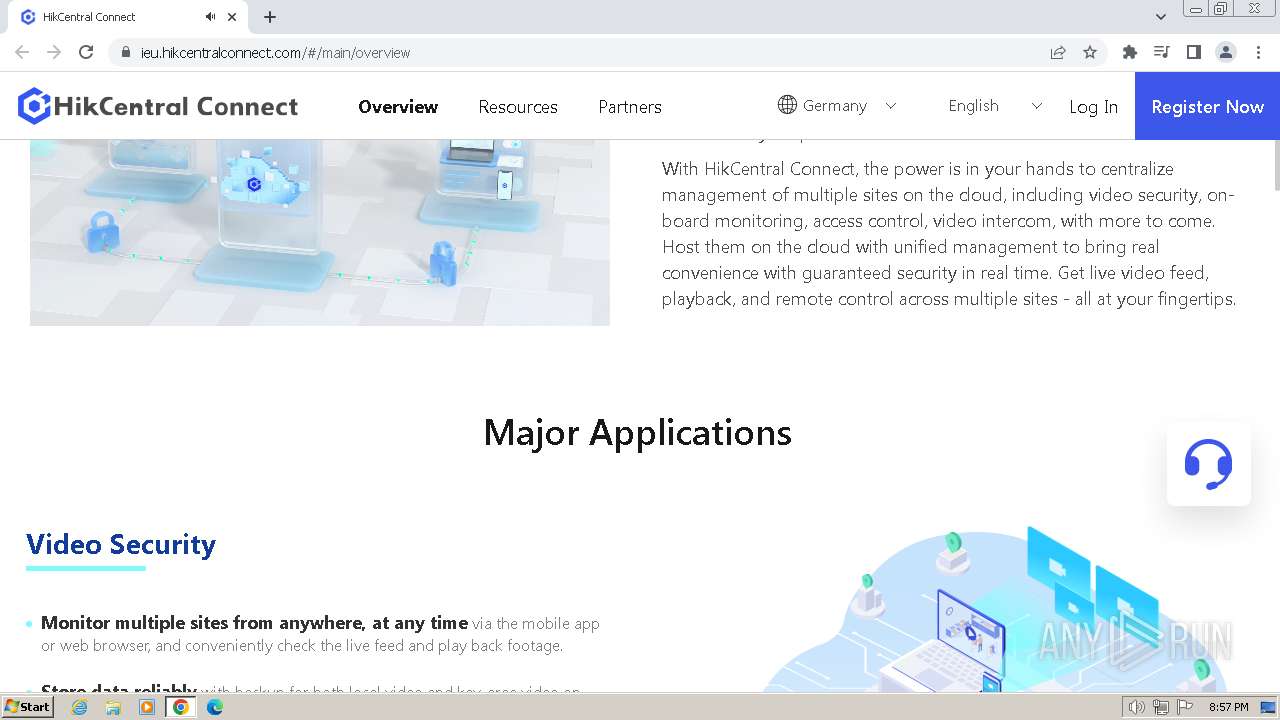Expand the English language dropdown
The width and height of the screenshot is (1280, 720).
click(x=995, y=105)
